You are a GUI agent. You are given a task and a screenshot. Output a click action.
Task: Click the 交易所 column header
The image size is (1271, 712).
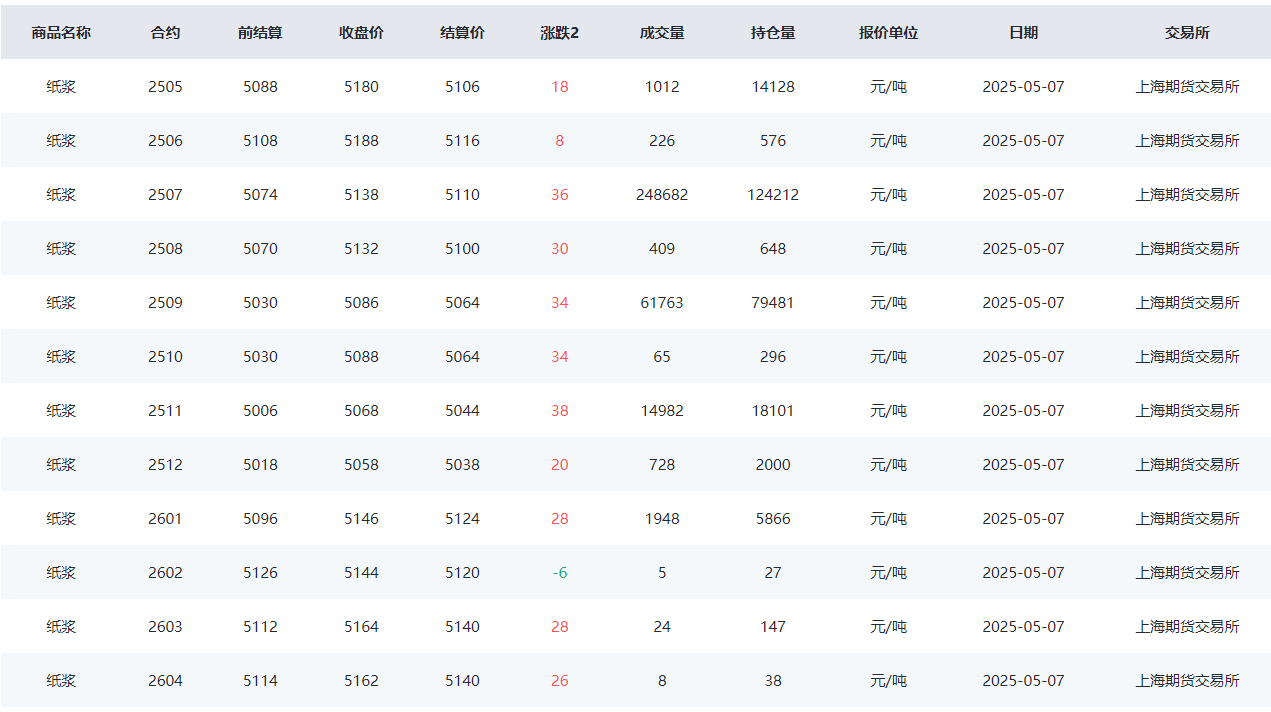(1187, 33)
